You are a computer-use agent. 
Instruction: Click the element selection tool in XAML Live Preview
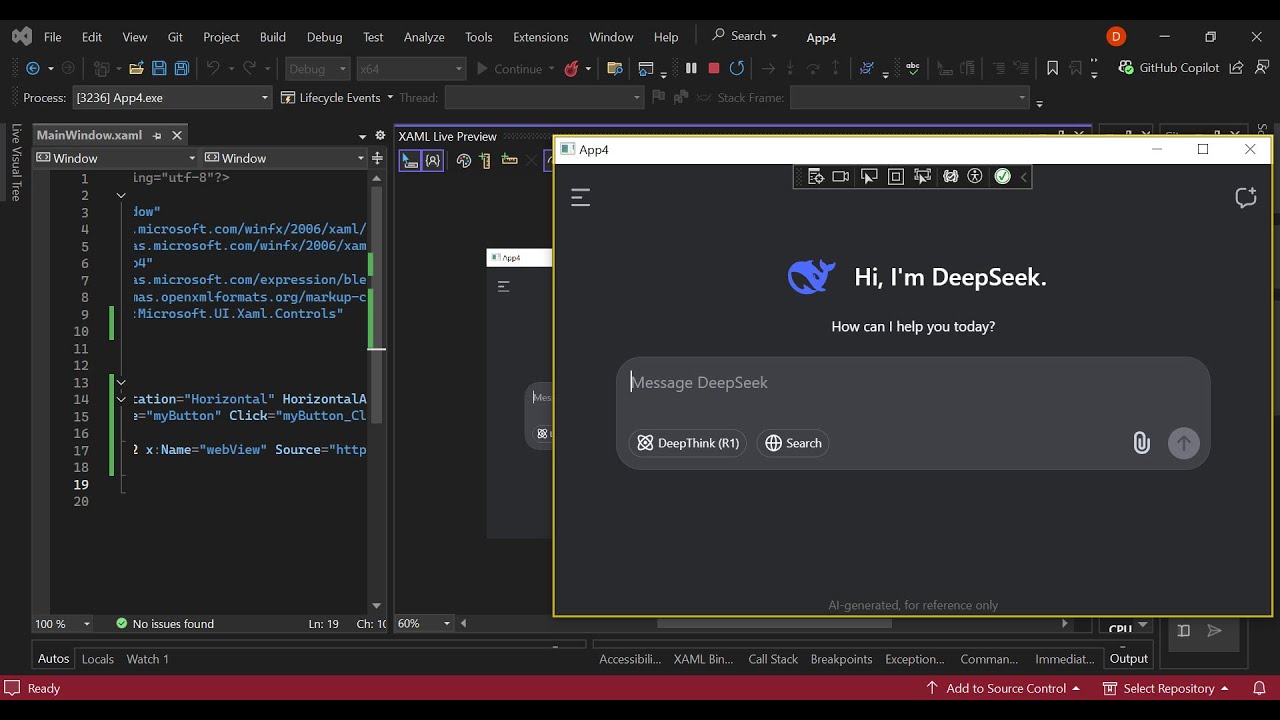coord(410,160)
